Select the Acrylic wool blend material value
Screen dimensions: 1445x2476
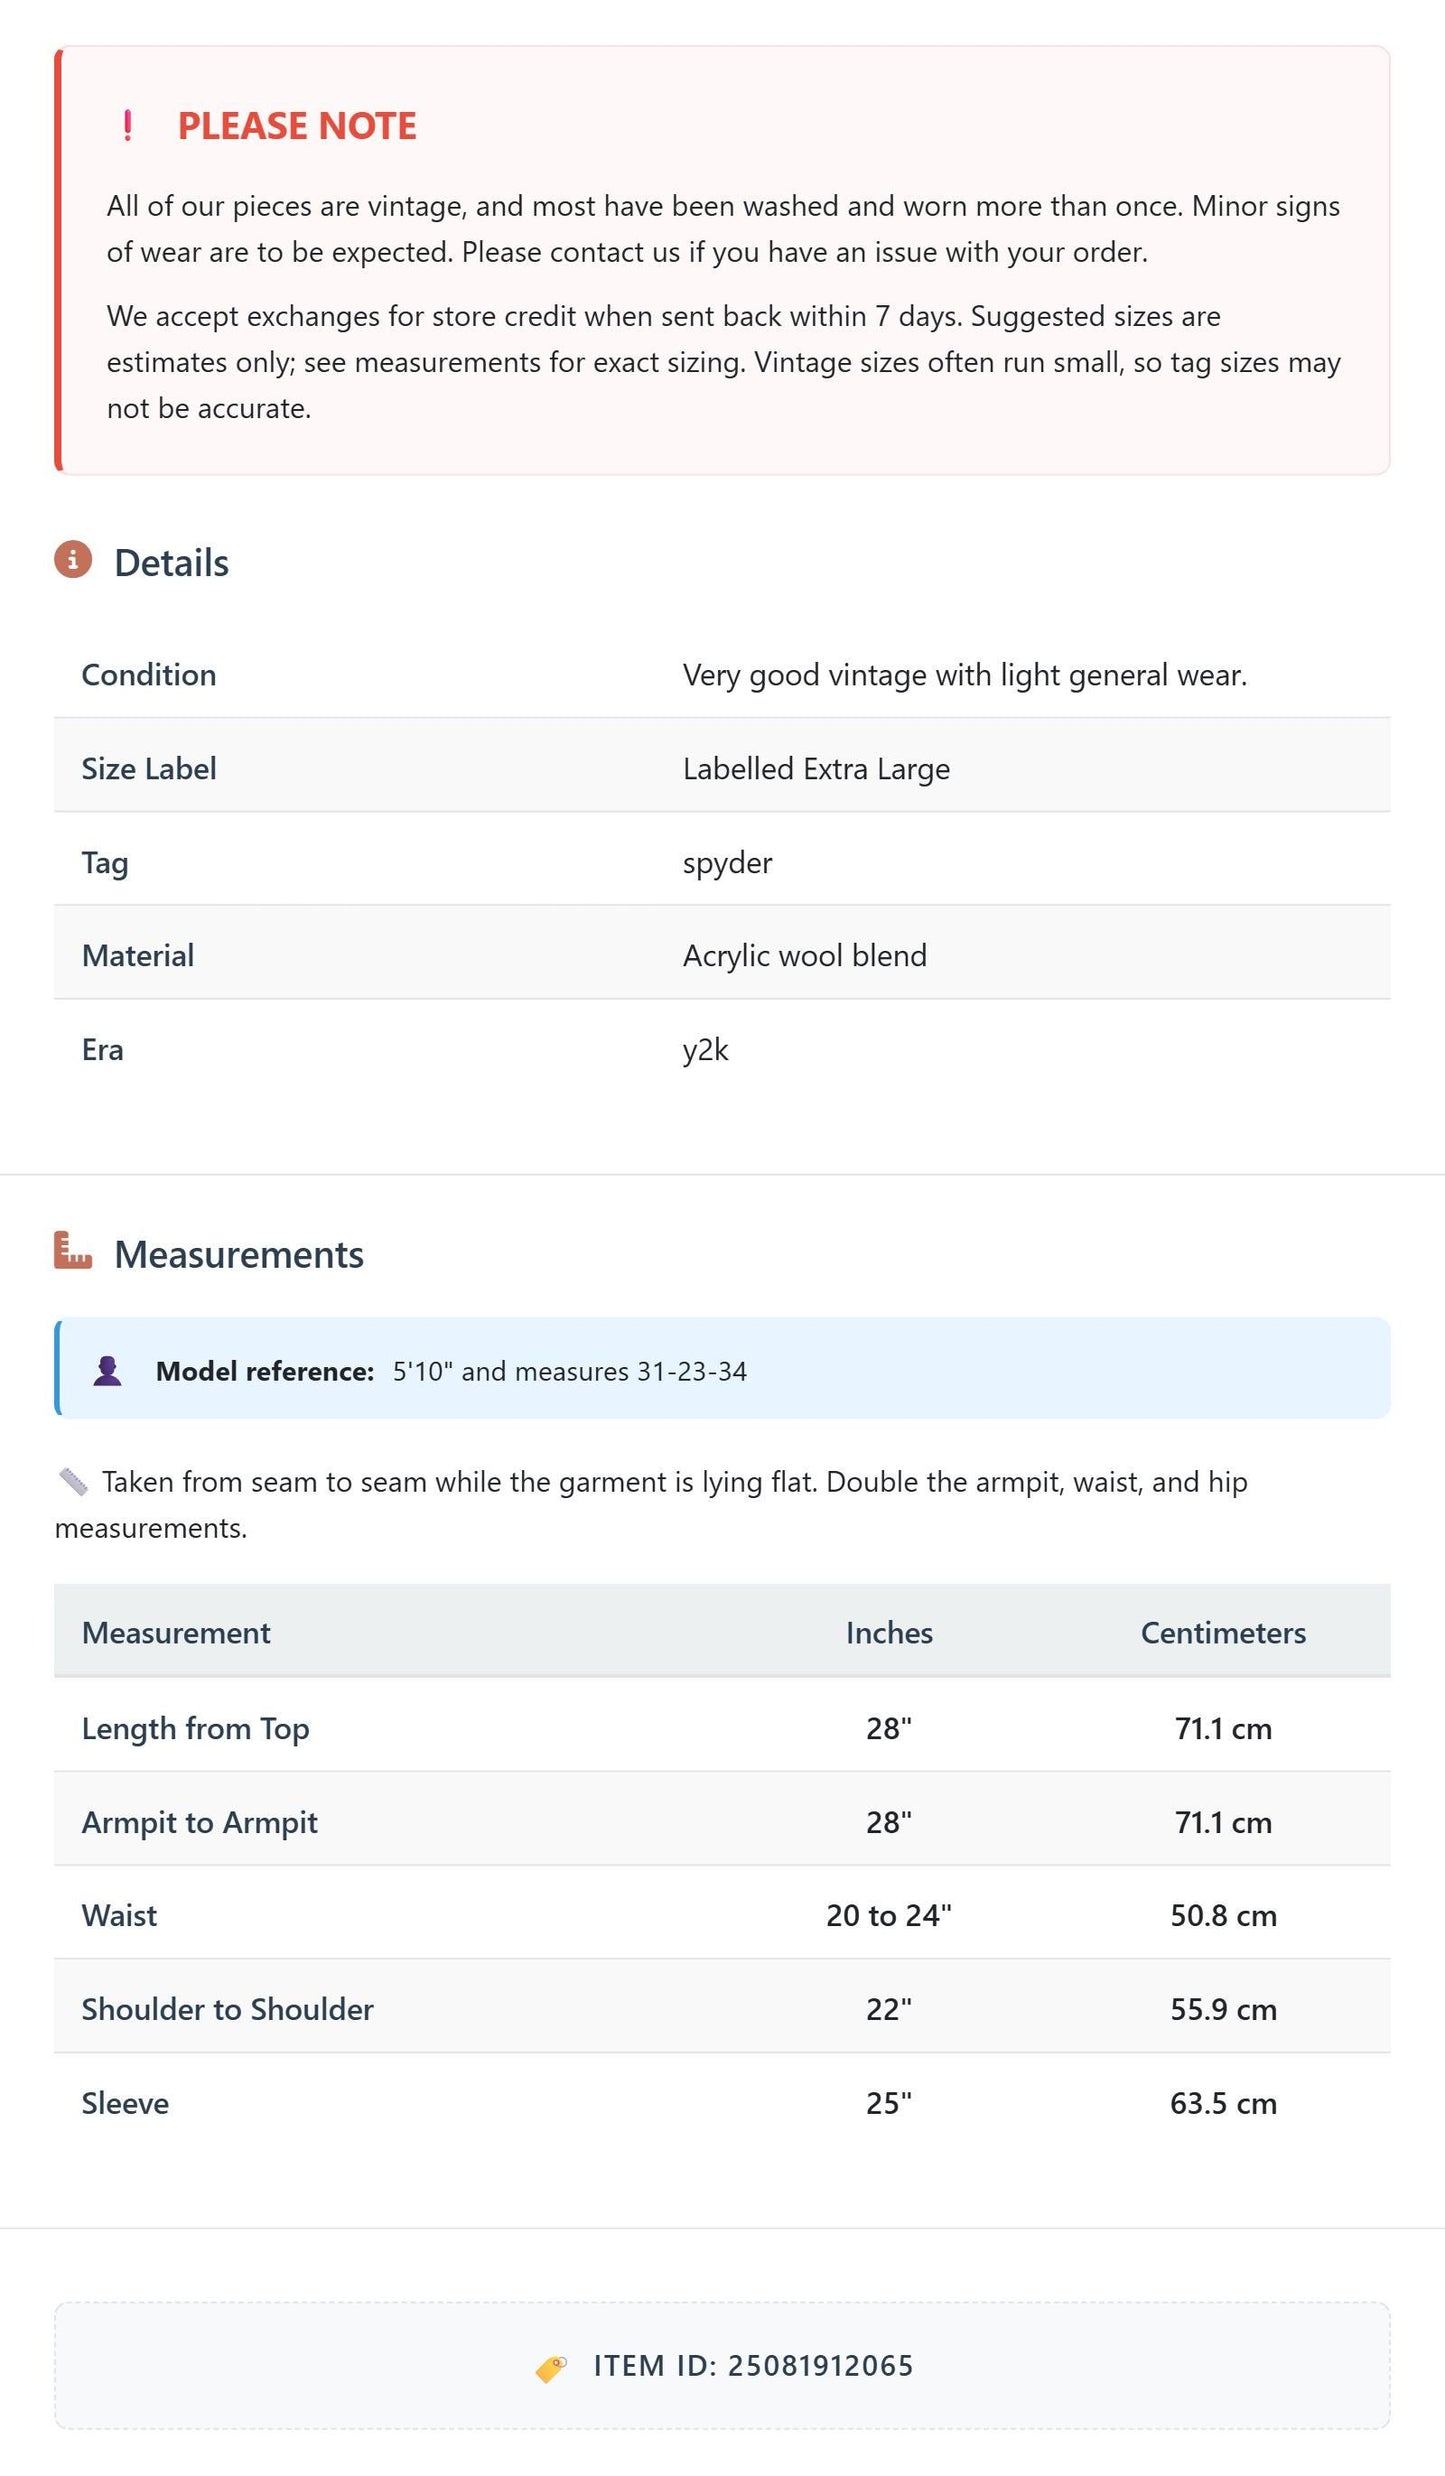point(805,956)
